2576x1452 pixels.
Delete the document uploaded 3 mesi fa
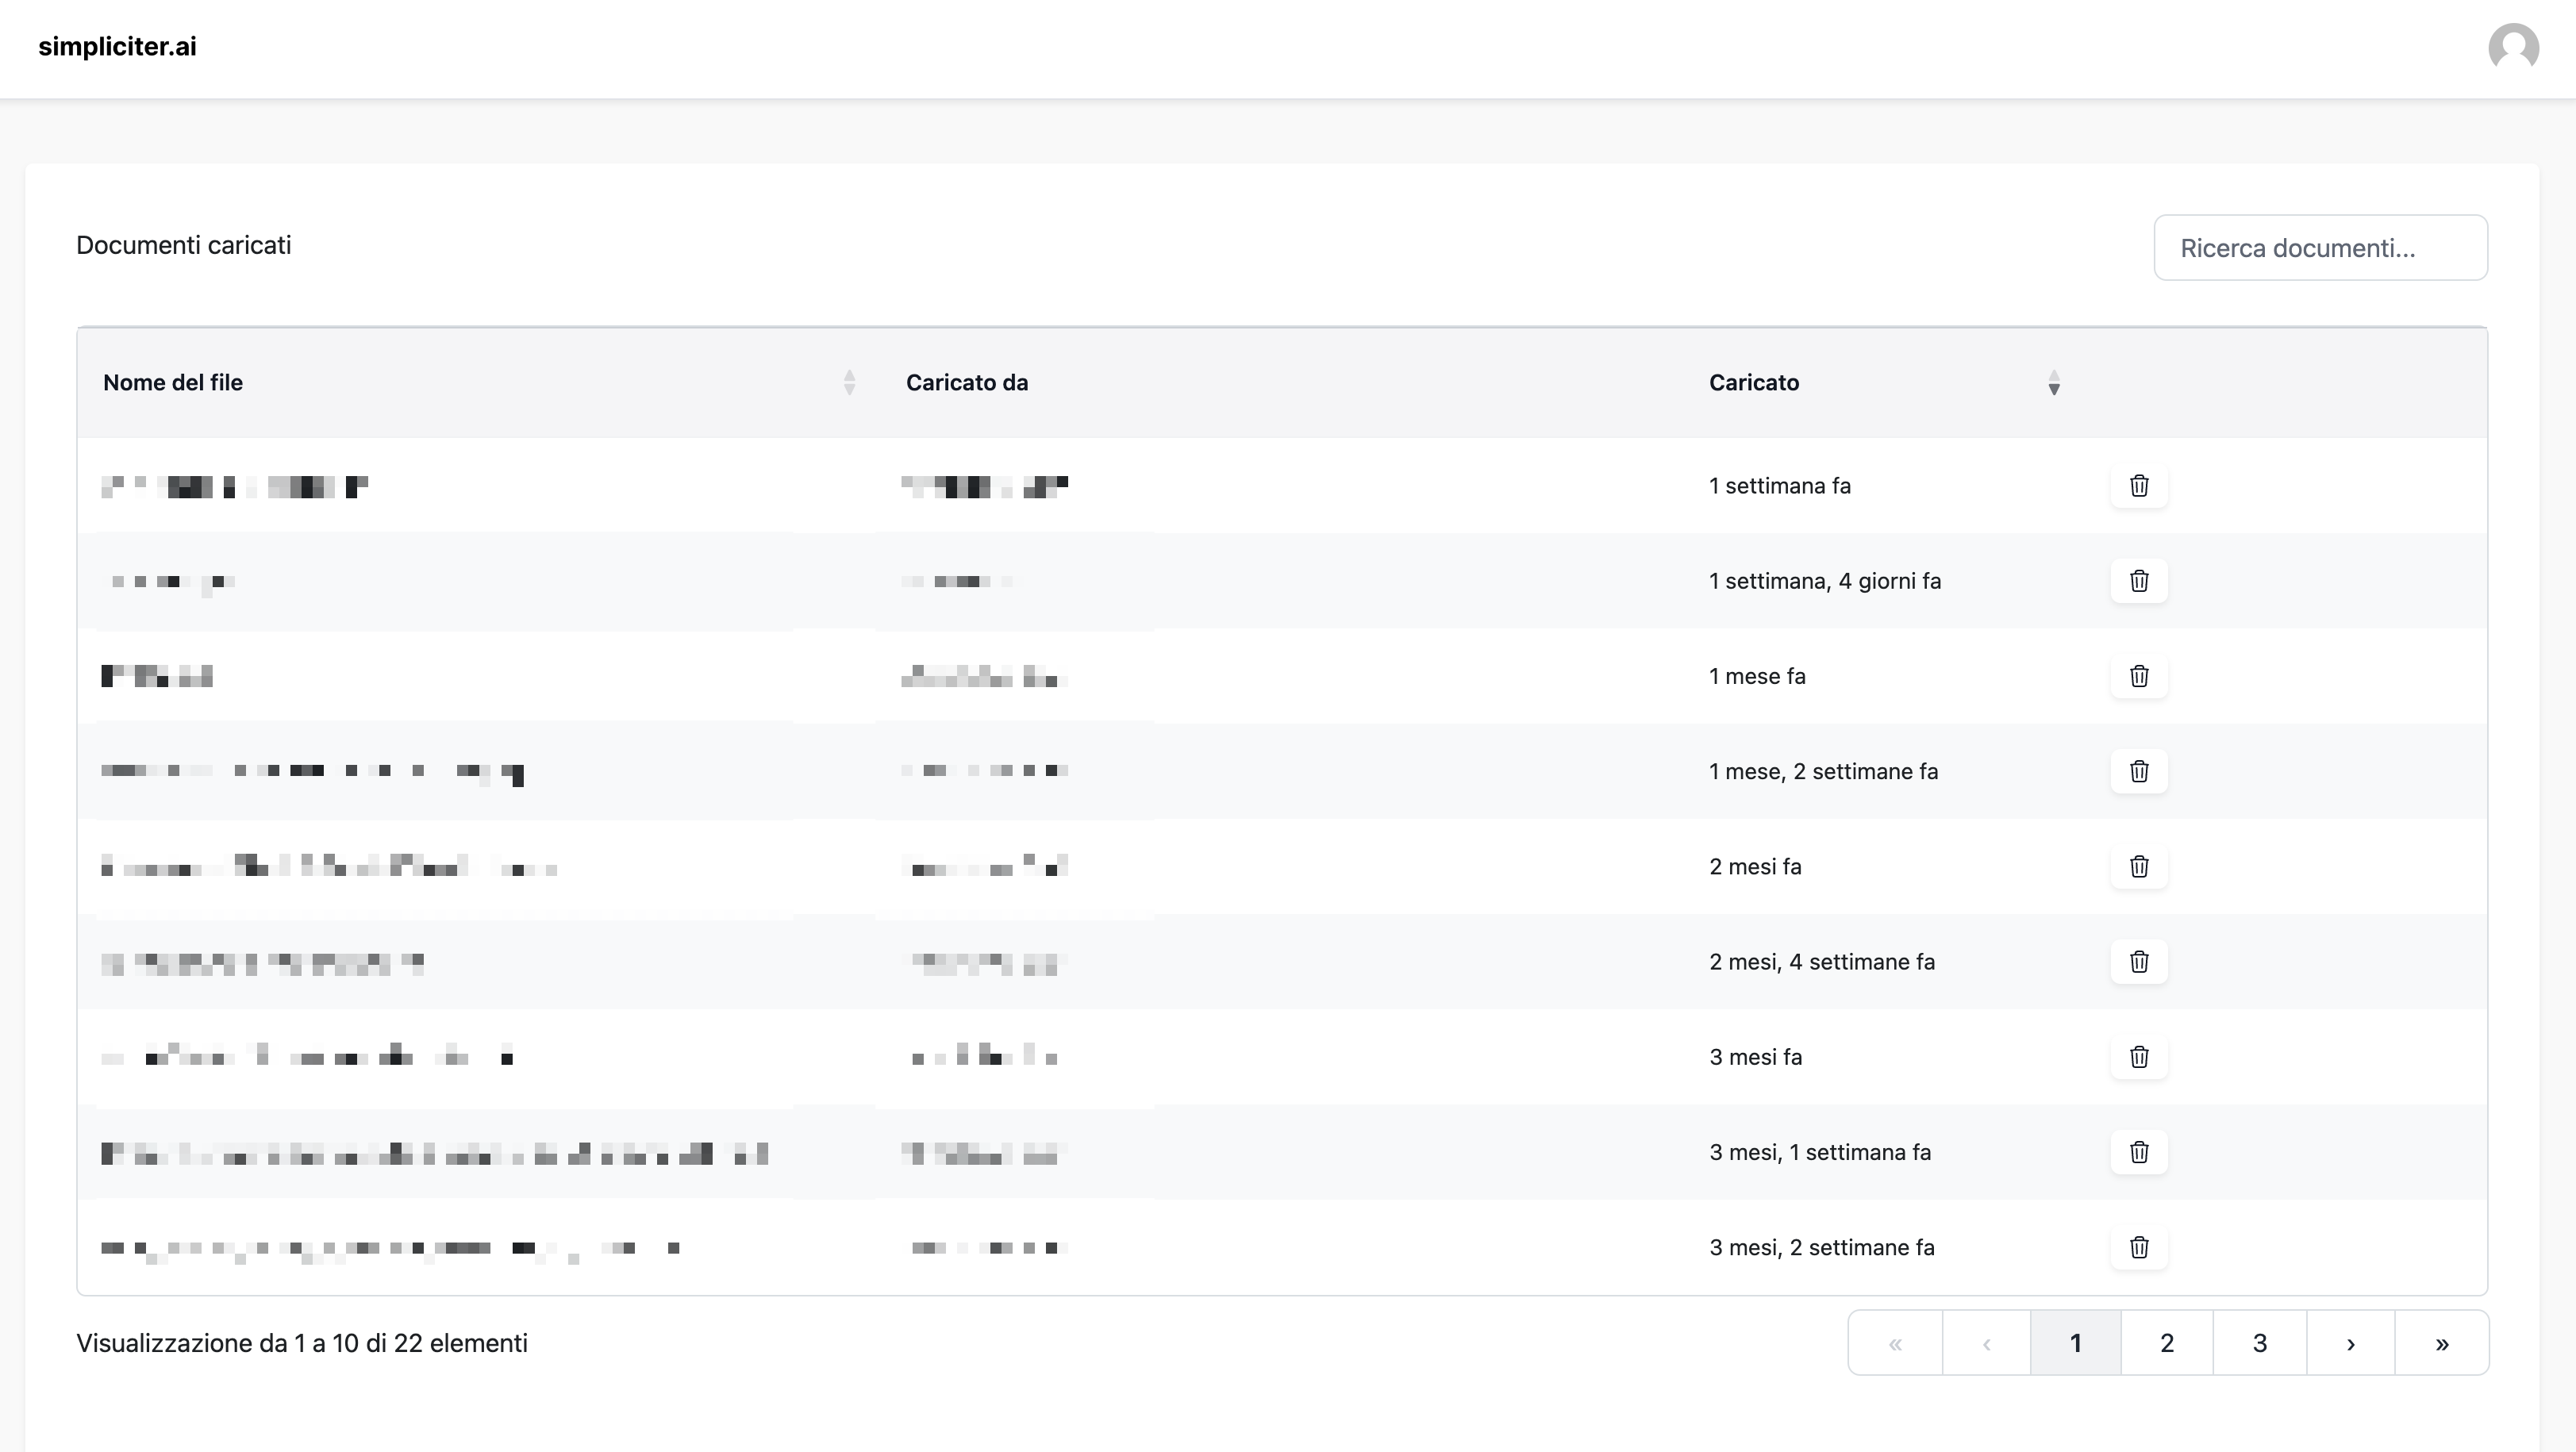point(2138,1057)
